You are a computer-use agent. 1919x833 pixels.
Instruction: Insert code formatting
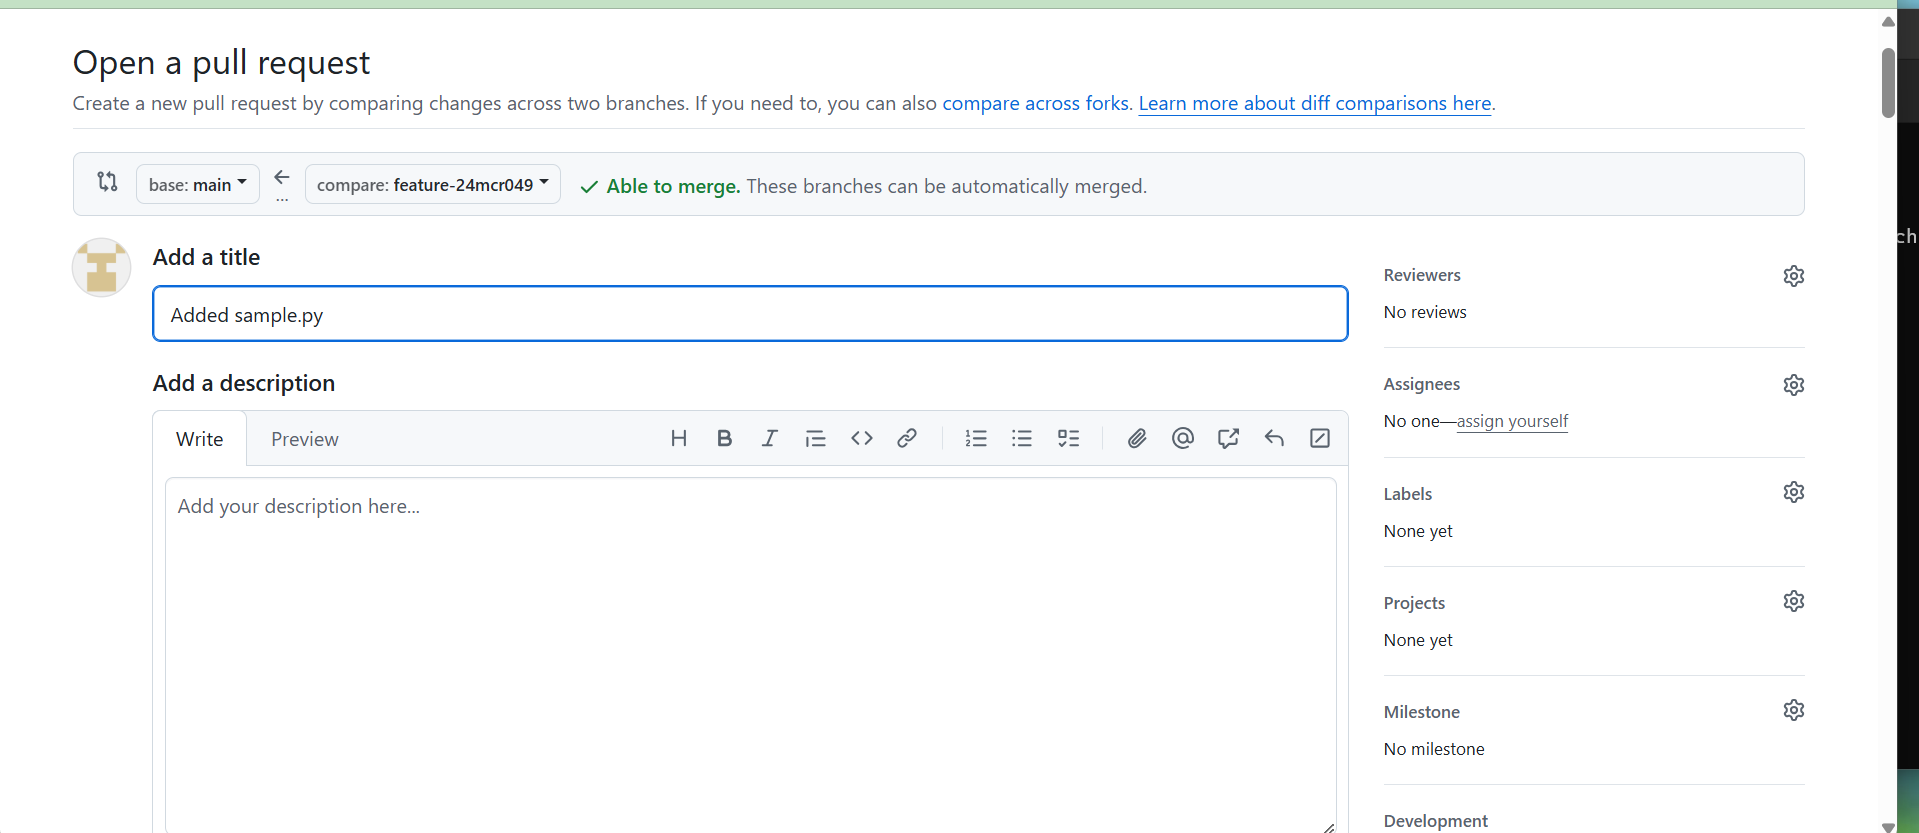(862, 438)
